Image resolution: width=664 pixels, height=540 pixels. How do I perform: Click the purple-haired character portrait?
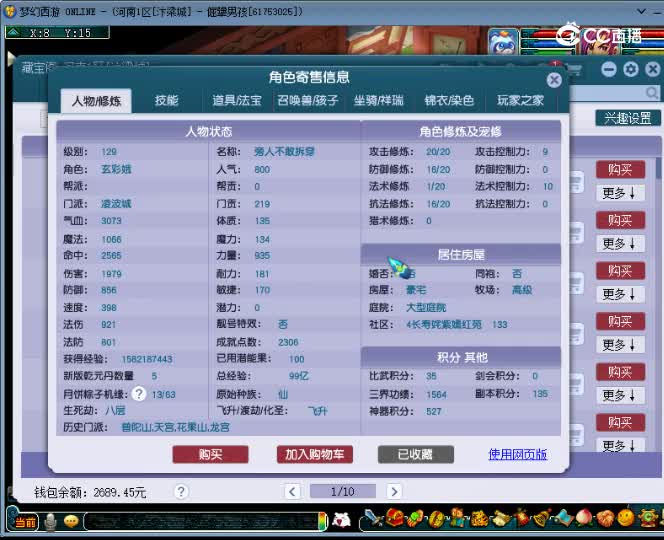pyautogui.click(x=601, y=42)
